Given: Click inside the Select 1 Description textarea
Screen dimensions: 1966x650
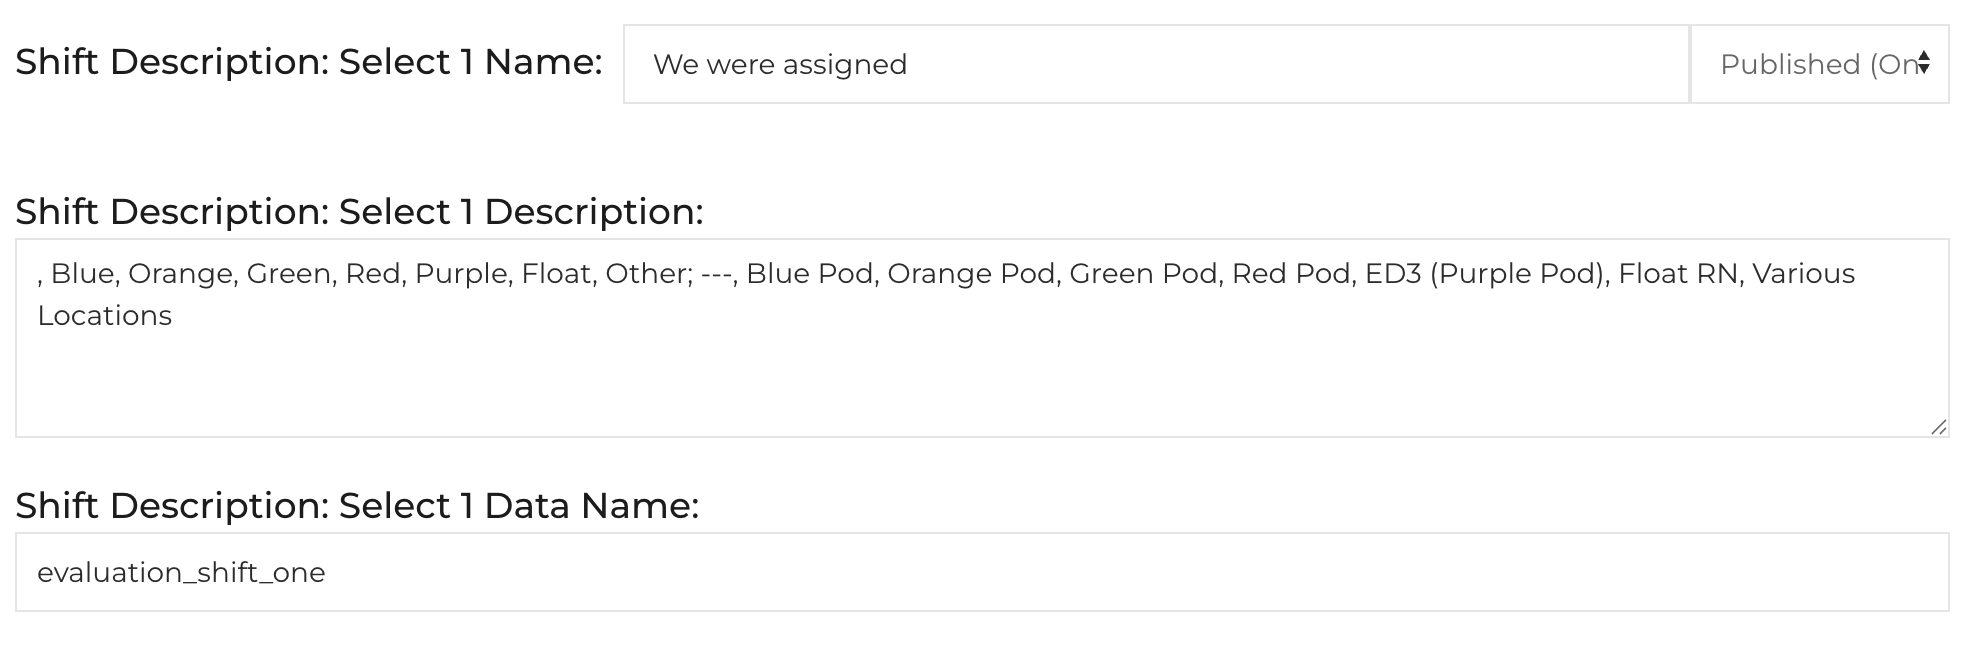Looking at the screenshot, I should pyautogui.click(x=980, y=370).
